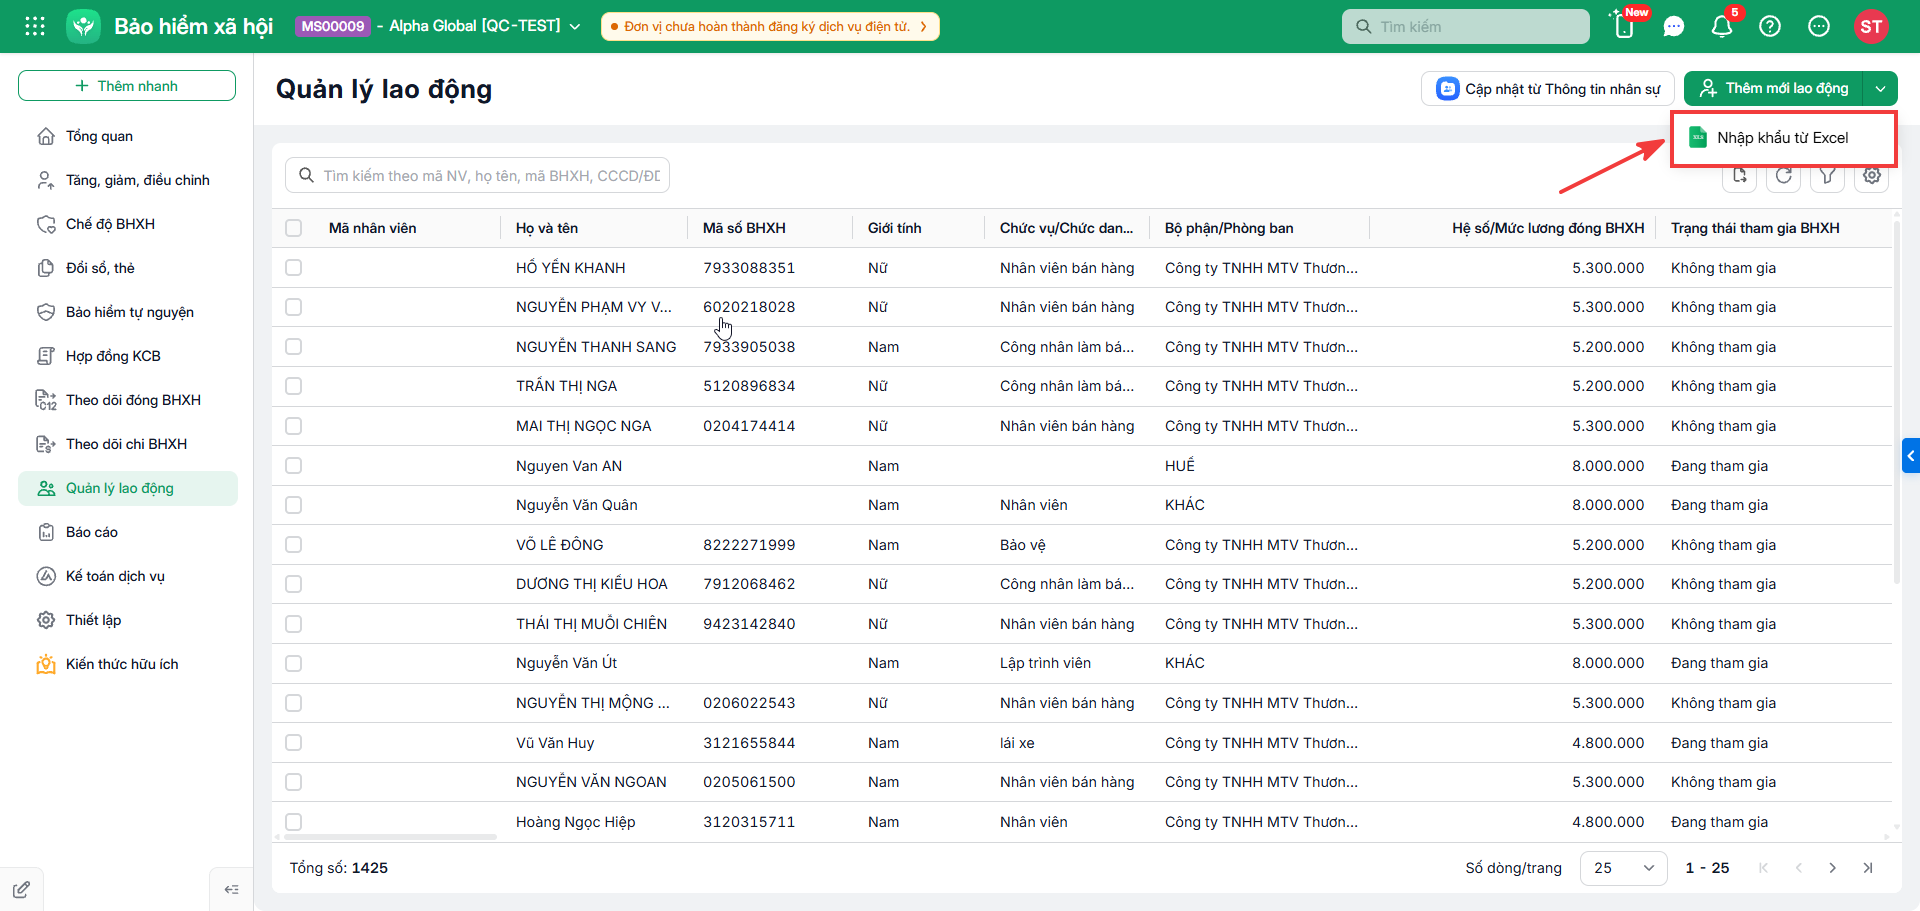Click the Bảo hiểm xã hội logo
The height and width of the screenshot is (911, 1920).
point(84,26)
